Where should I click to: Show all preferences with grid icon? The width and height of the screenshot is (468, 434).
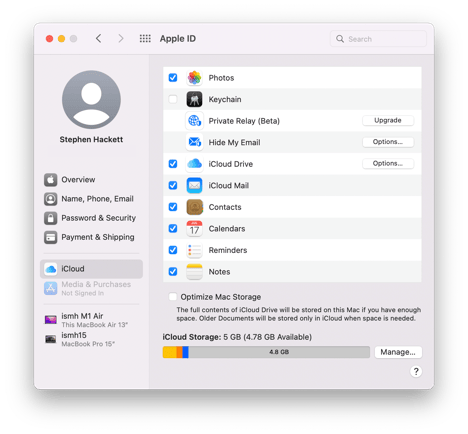(145, 39)
